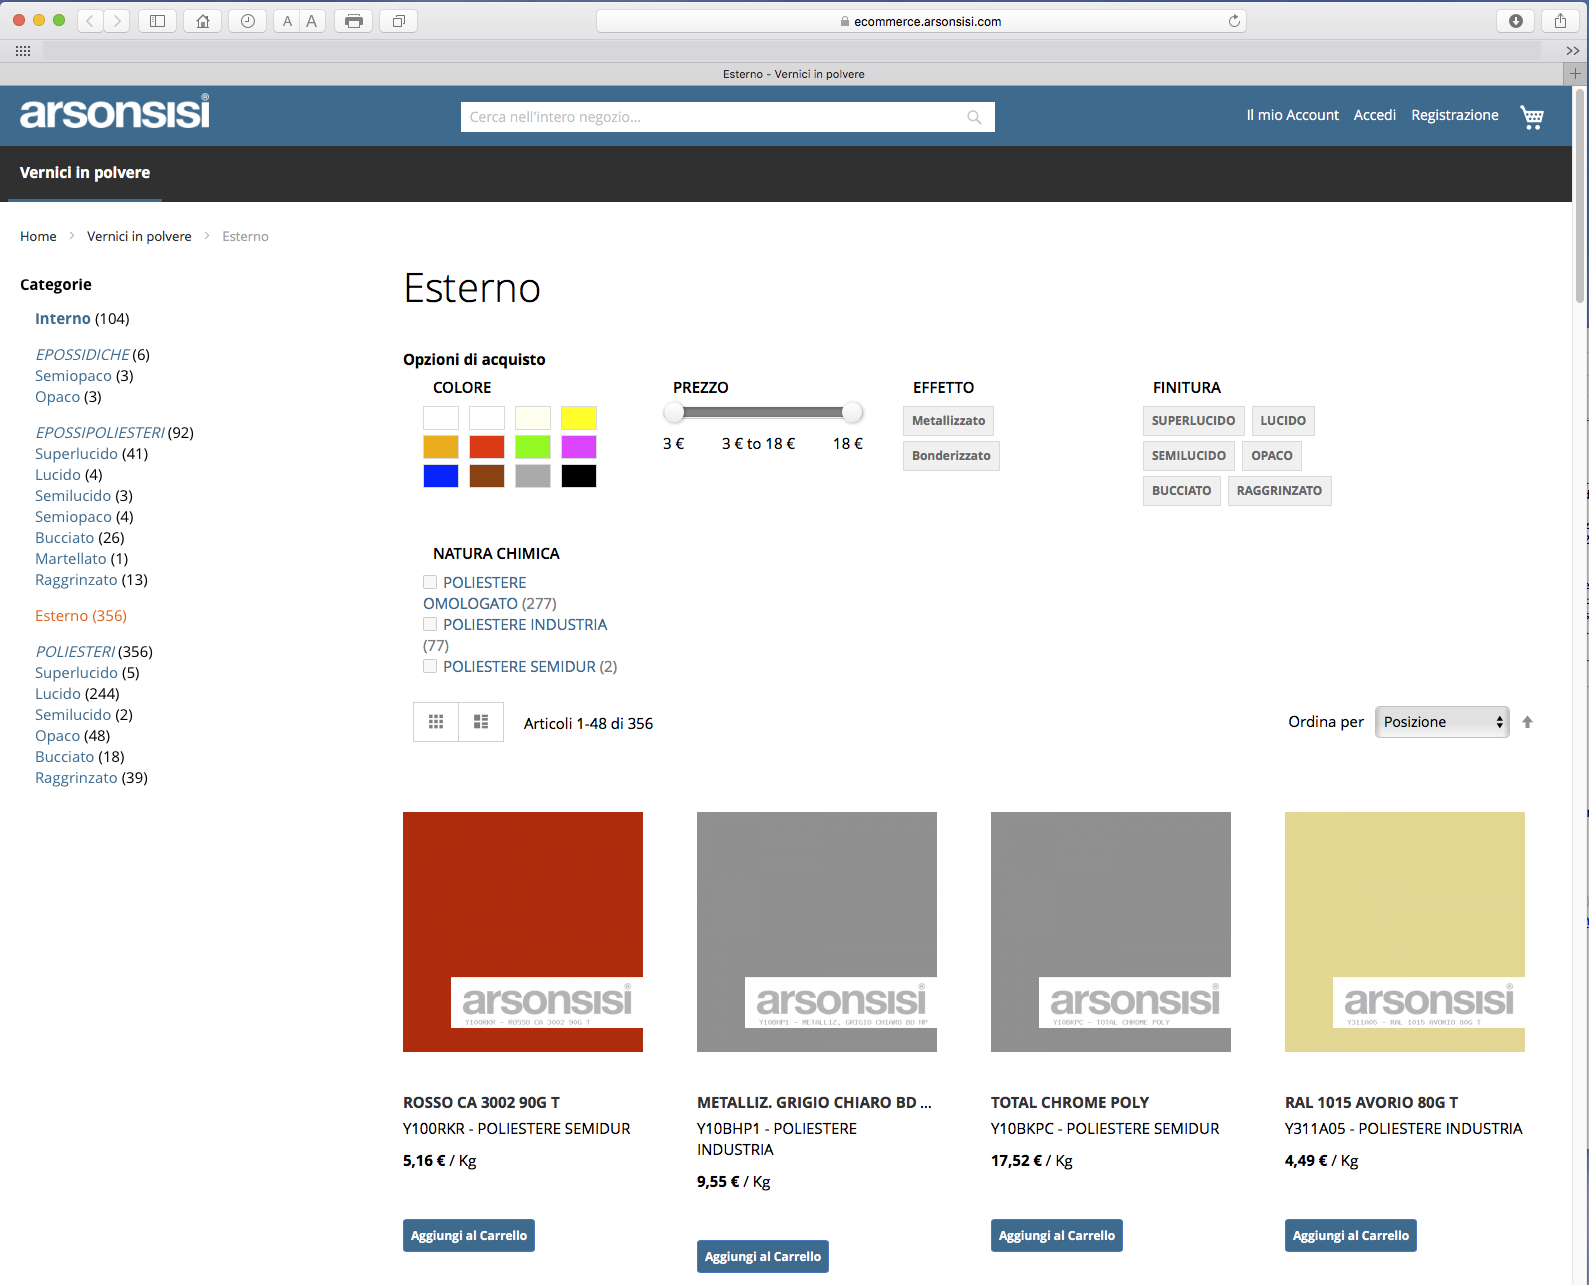Filter by LUCIDO finish
The image size is (1589, 1285).
(1283, 421)
